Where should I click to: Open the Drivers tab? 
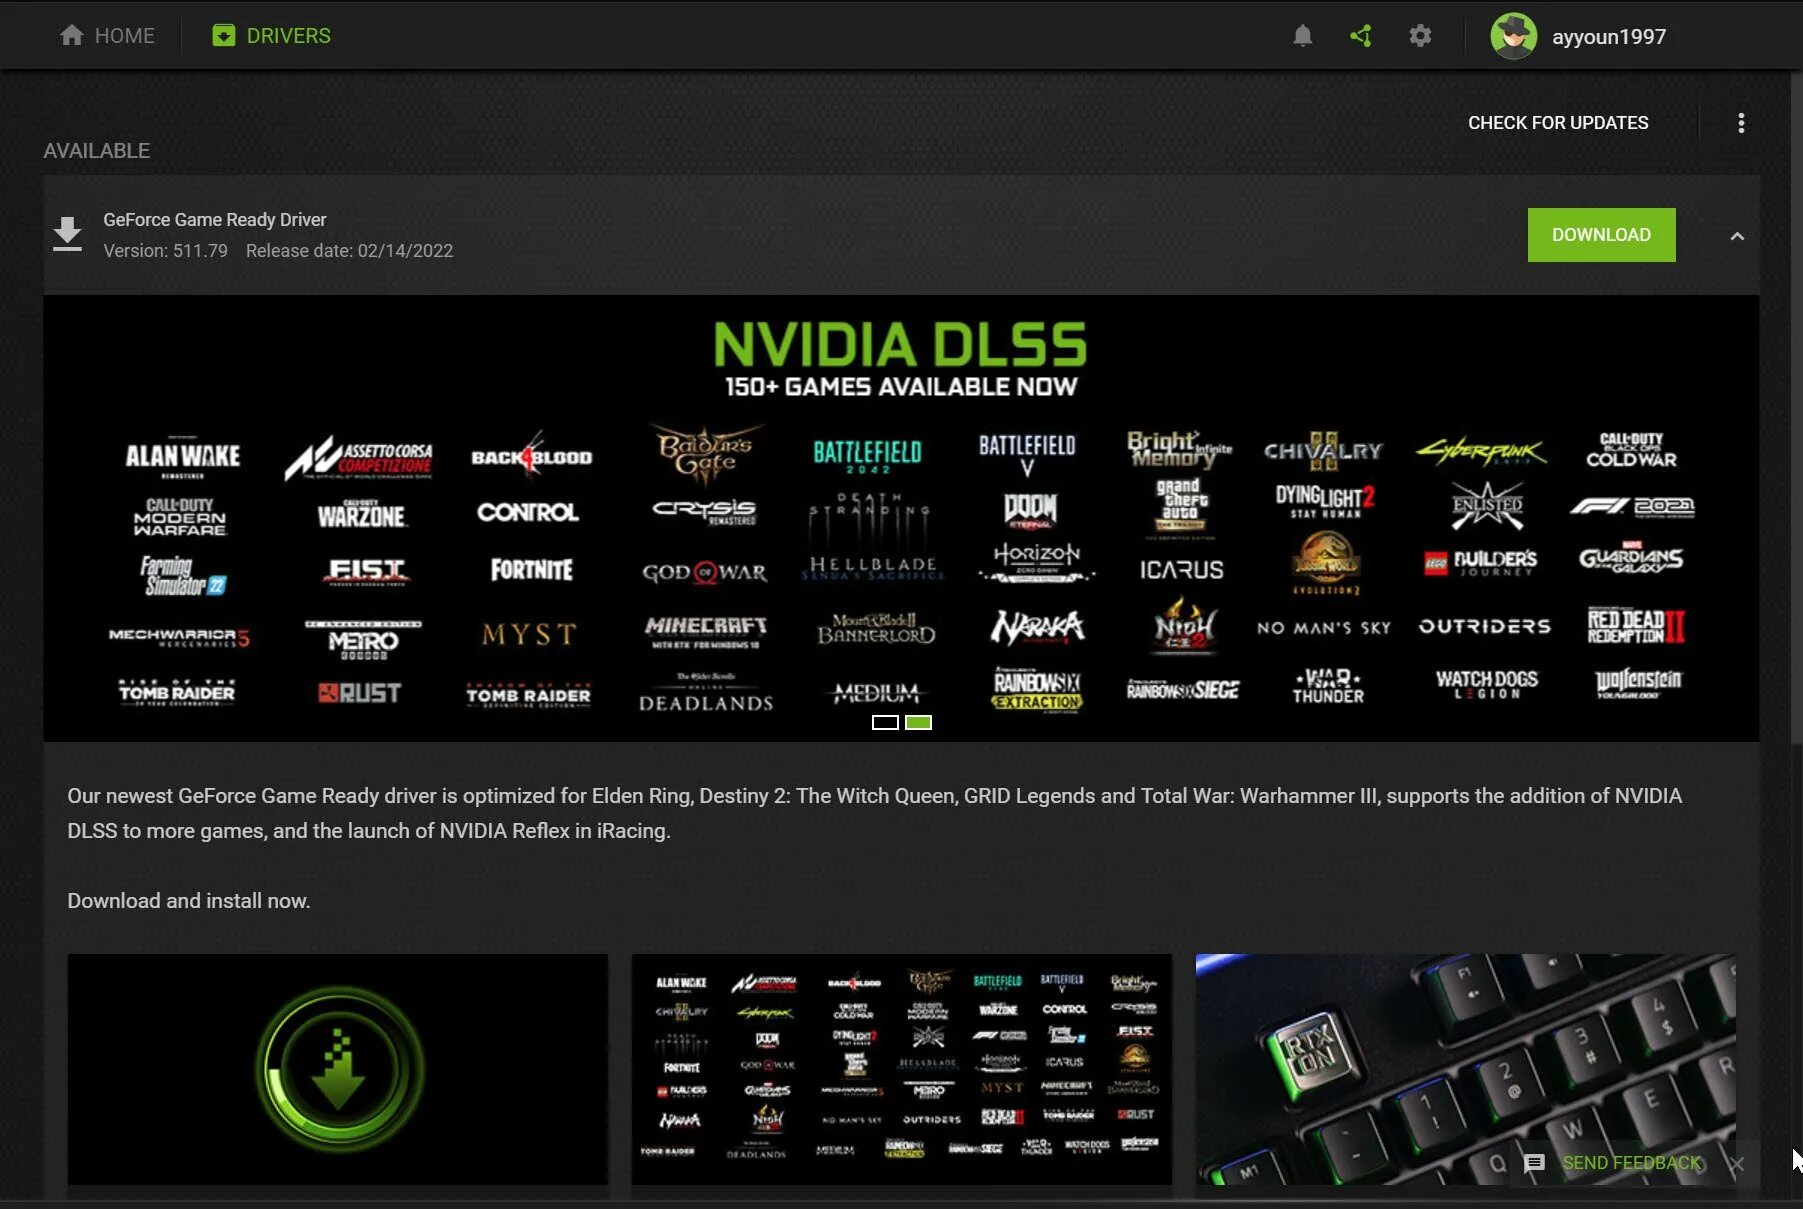click(271, 36)
